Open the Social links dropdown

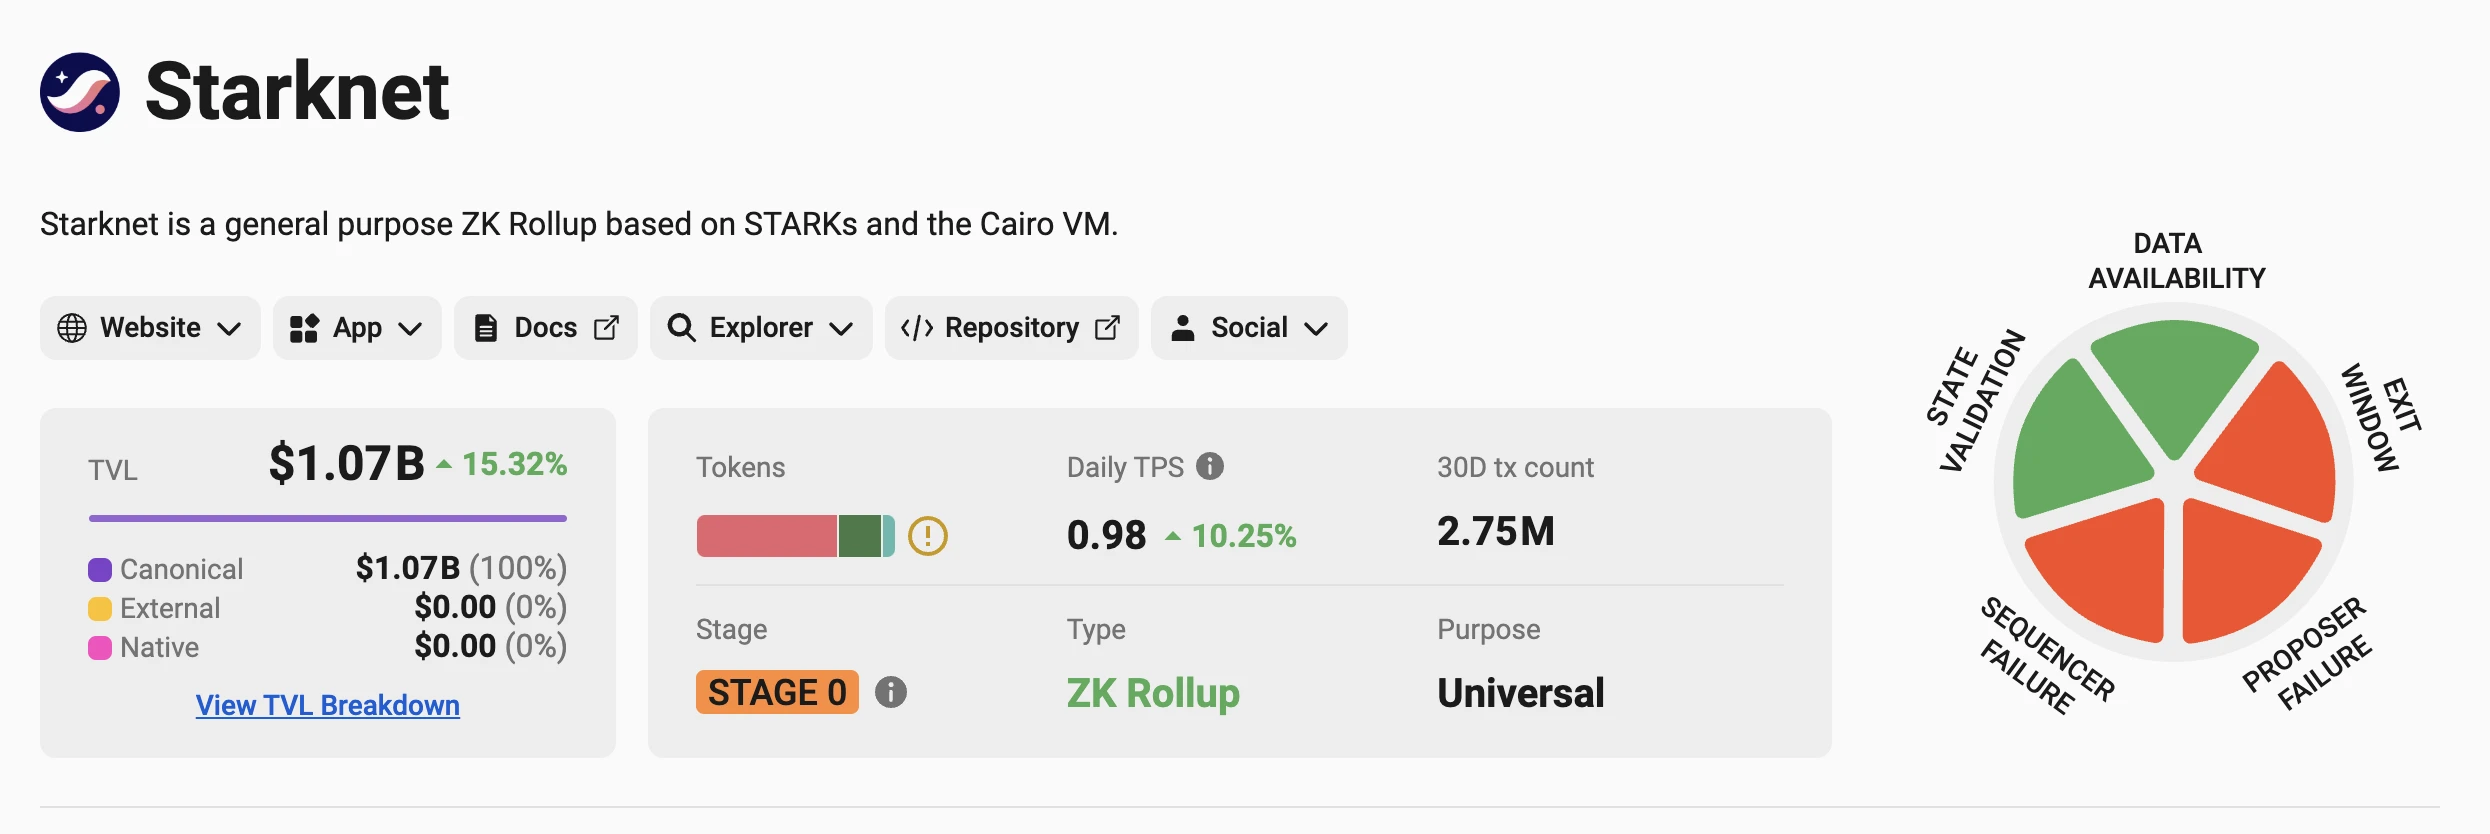tap(1249, 328)
